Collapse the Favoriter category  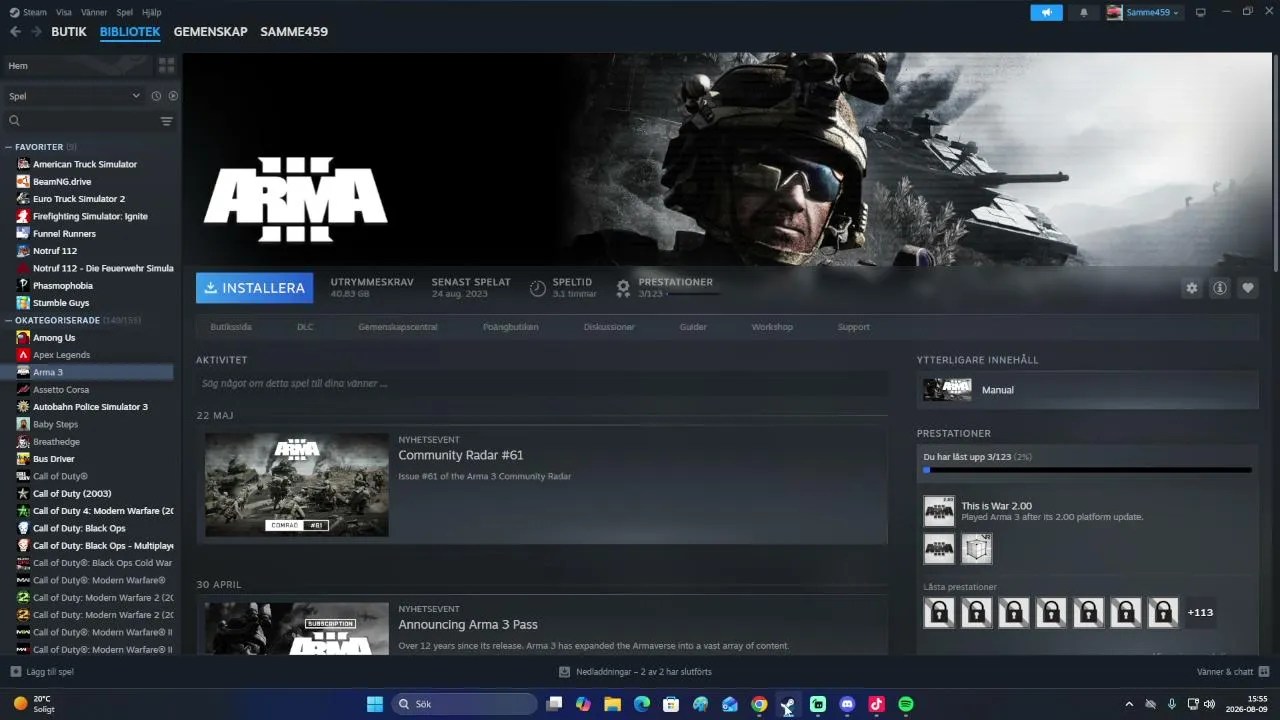9,147
